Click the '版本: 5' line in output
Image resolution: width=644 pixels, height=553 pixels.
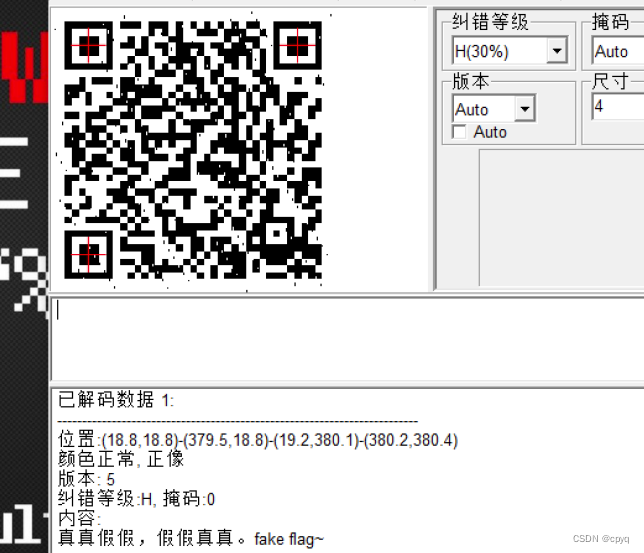point(86,479)
